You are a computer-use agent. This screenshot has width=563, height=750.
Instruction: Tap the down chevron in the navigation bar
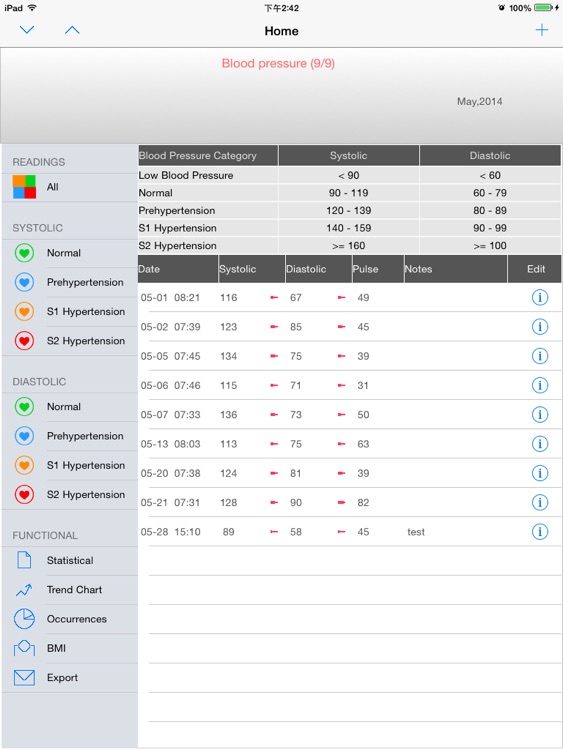click(x=27, y=30)
